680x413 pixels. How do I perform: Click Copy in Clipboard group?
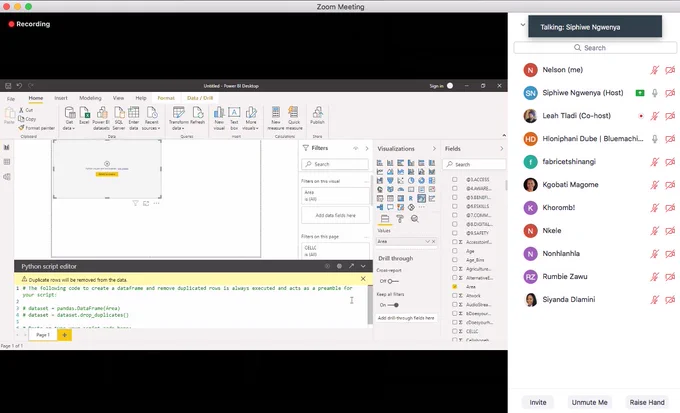(27, 119)
